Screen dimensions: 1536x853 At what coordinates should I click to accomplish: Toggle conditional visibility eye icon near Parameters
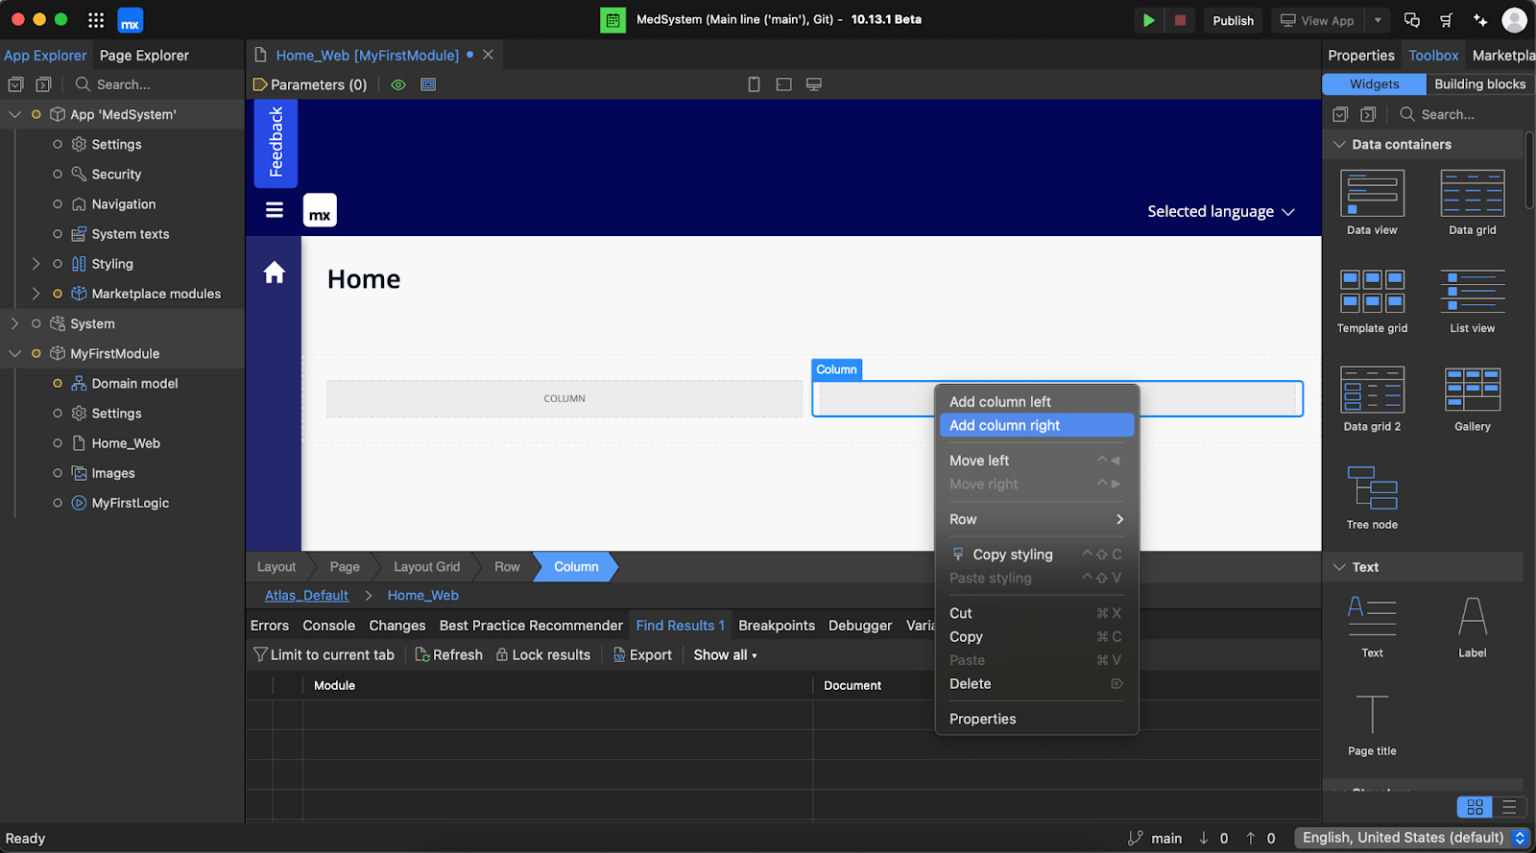pyautogui.click(x=398, y=84)
